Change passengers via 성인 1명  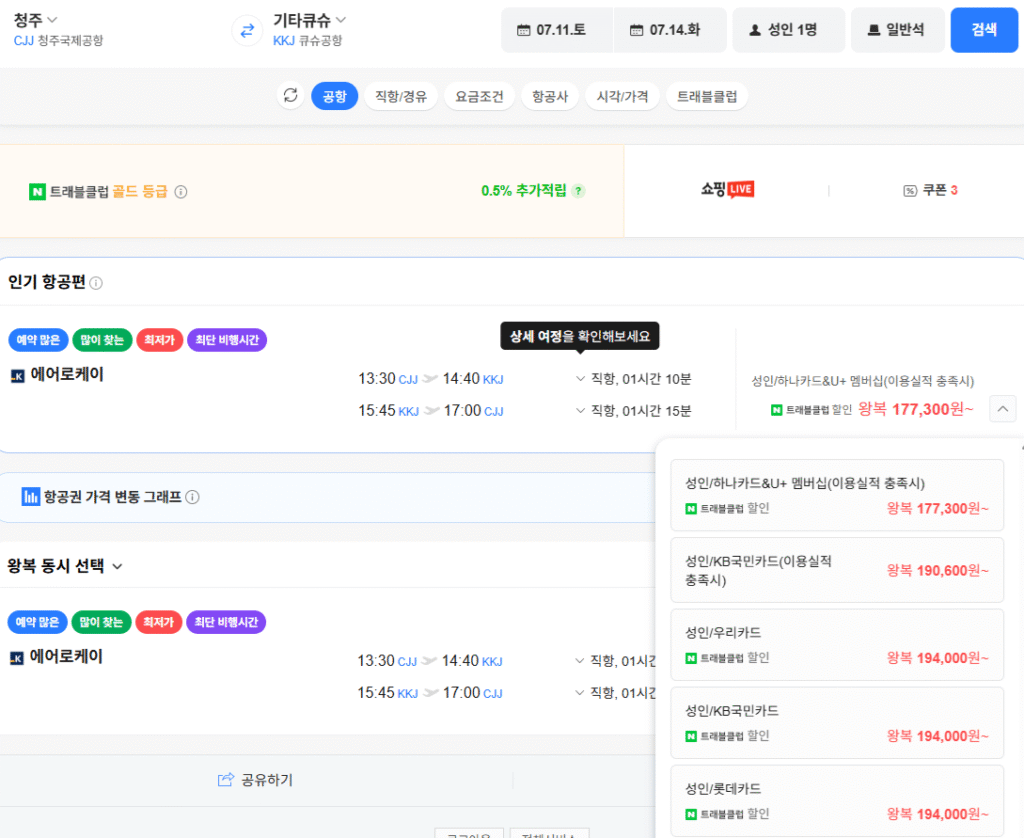tap(788, 30)
